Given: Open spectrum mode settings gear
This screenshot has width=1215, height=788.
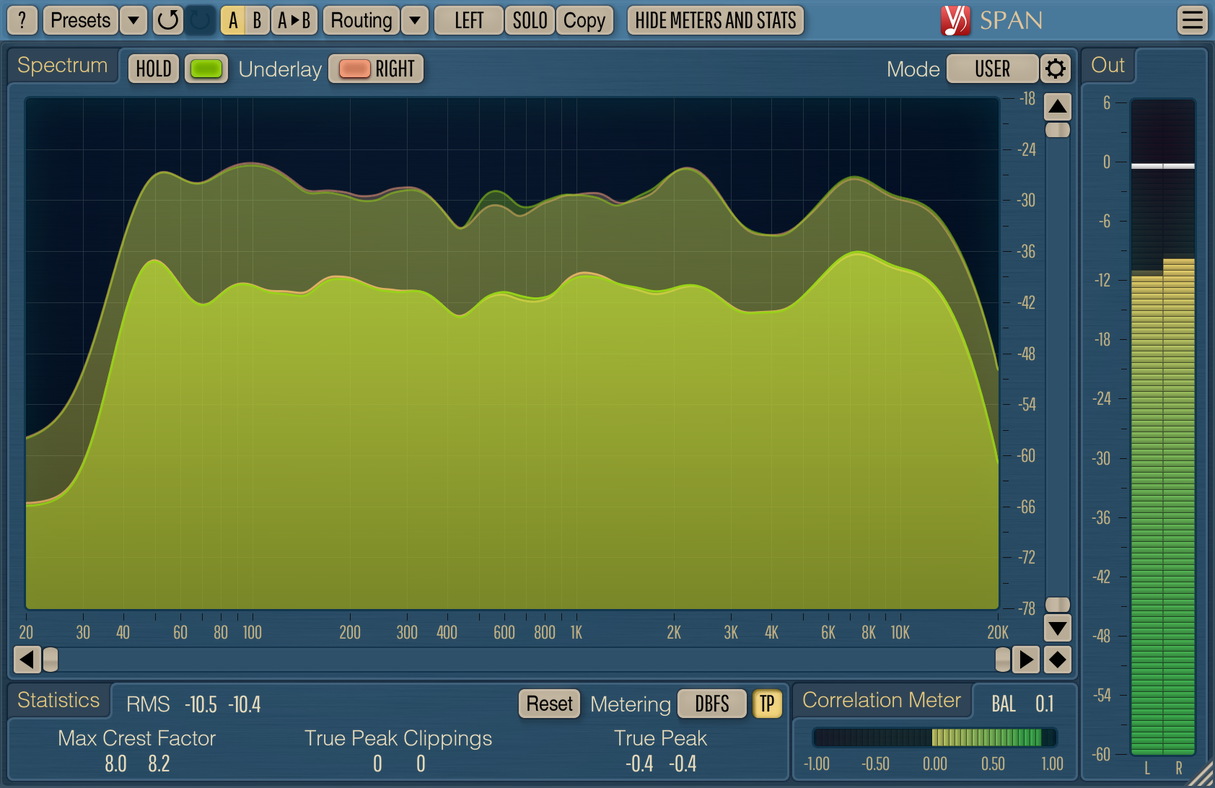Looking at the screenshot, I should pos(1055,69).
